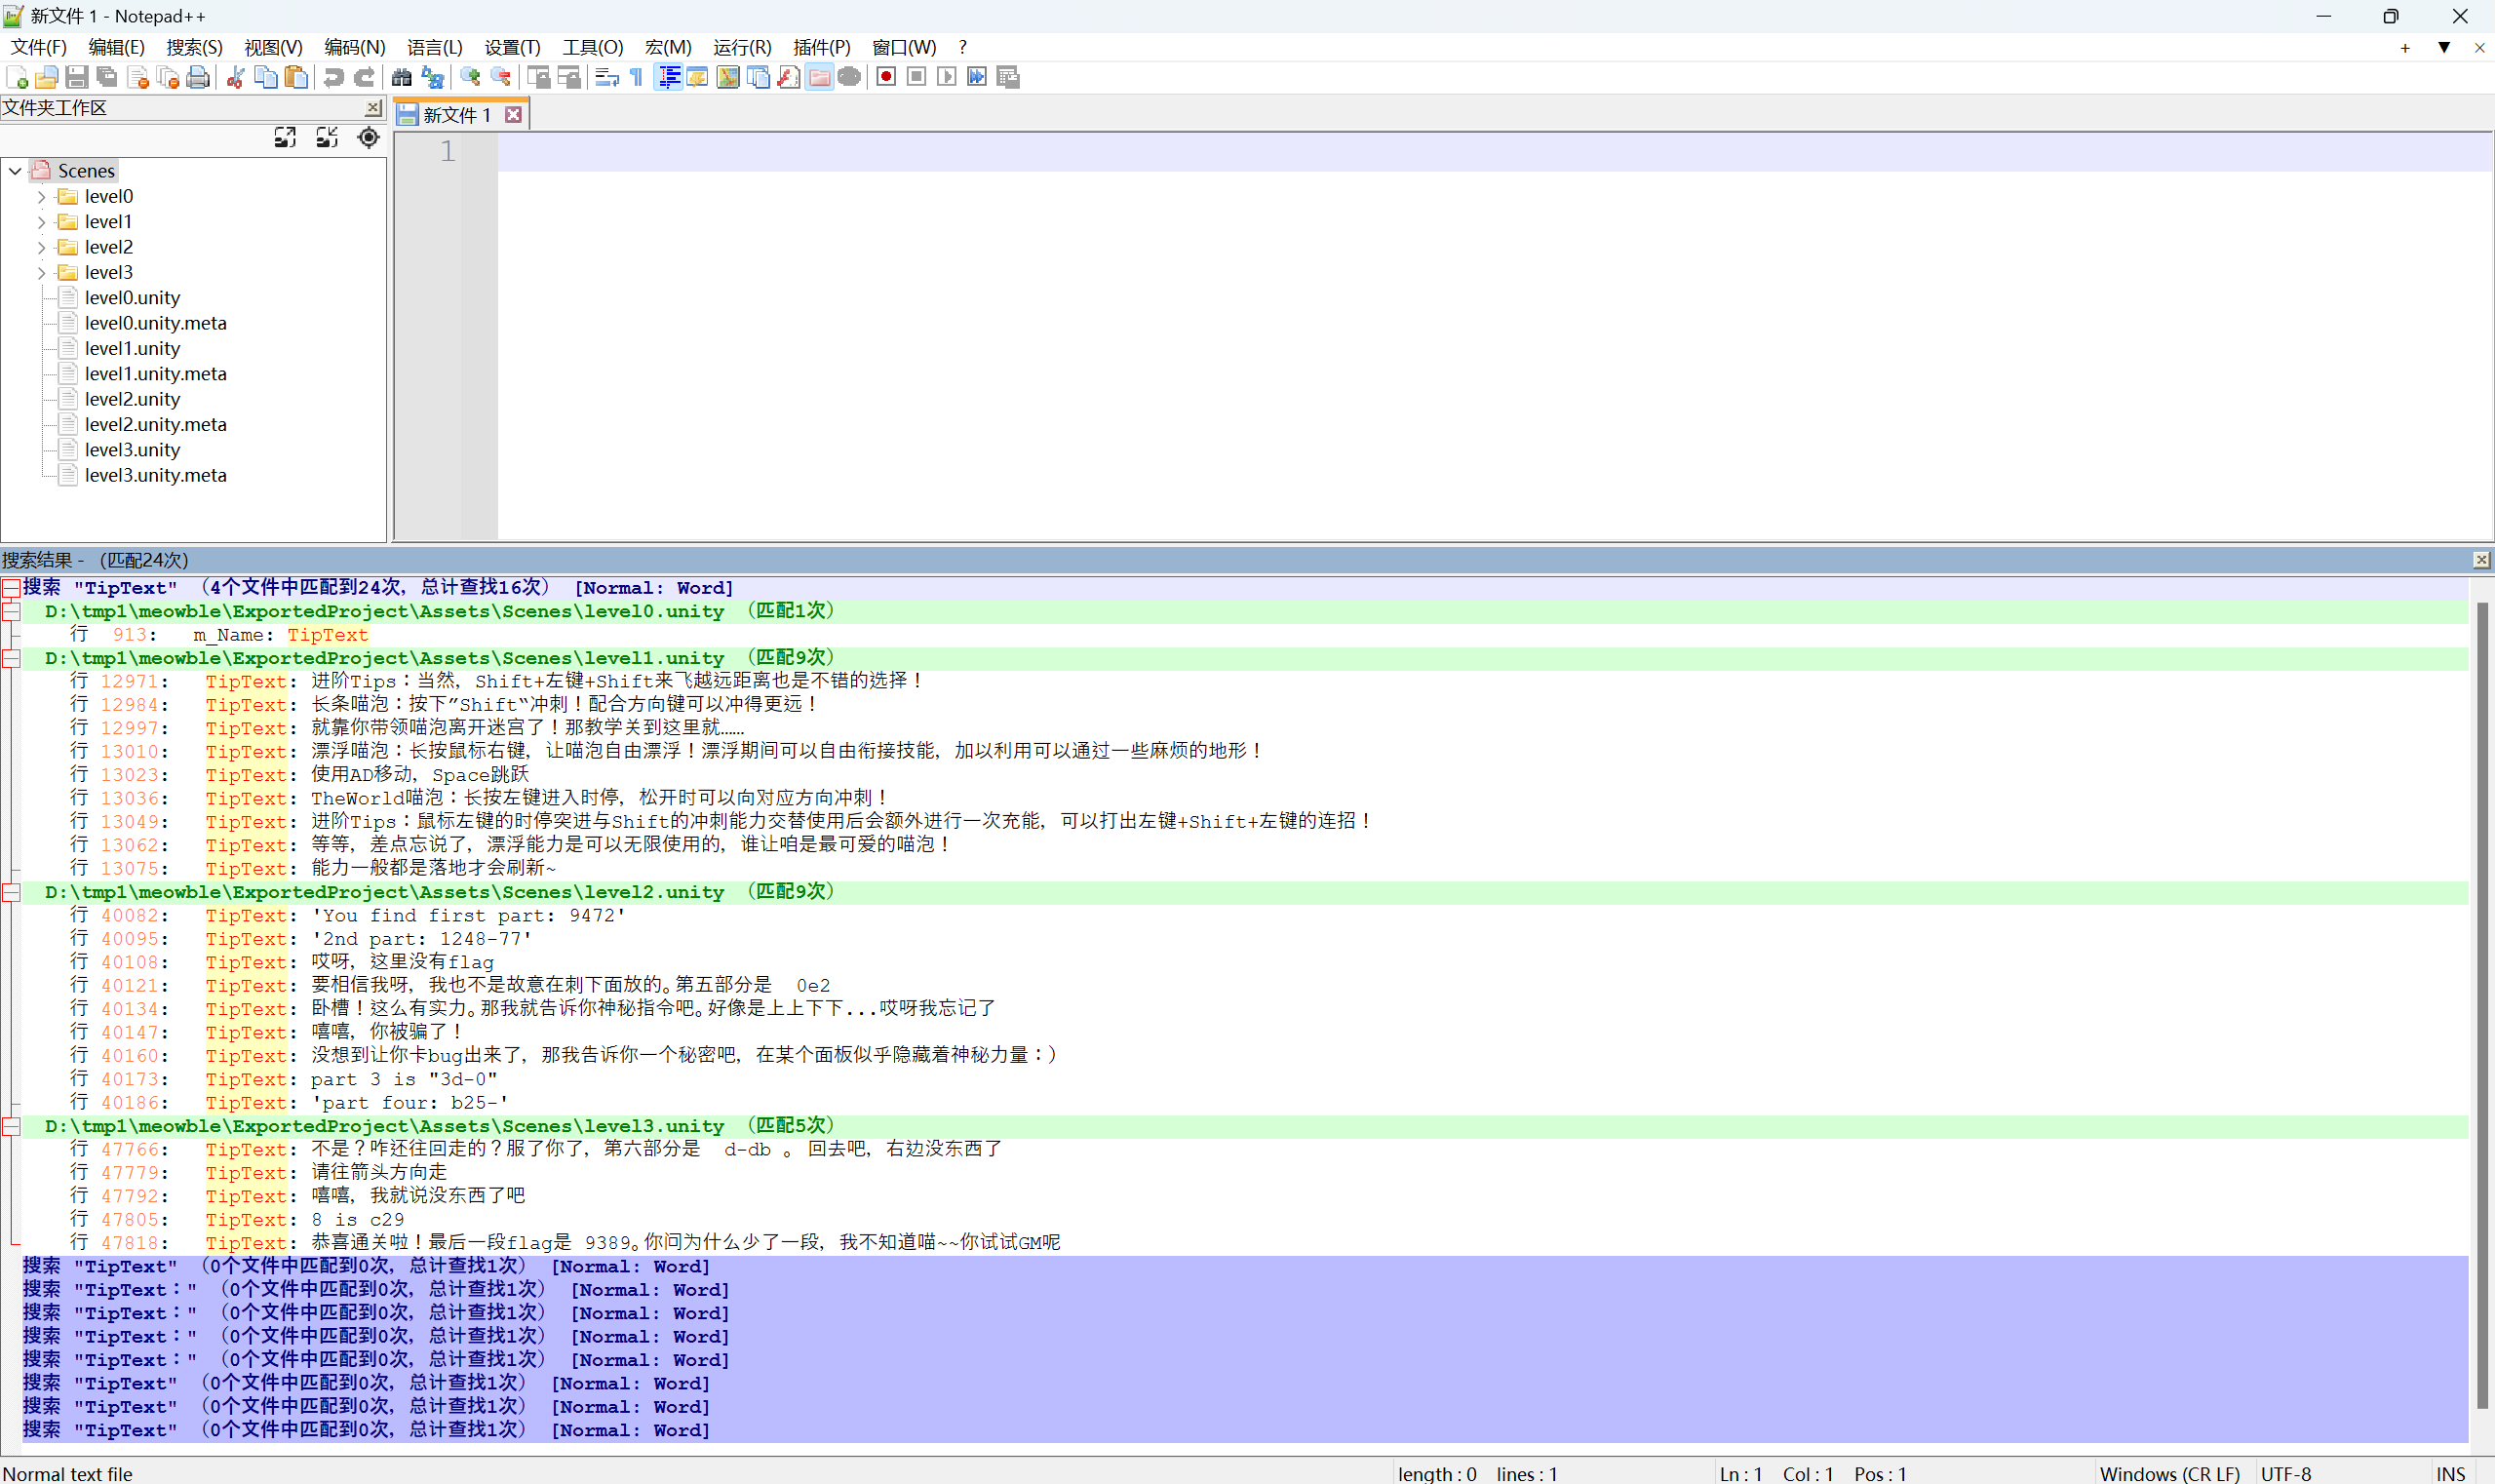Start macro recording with red dot icon
The image size is (2495, 1484).
click(x=886, y=77)
